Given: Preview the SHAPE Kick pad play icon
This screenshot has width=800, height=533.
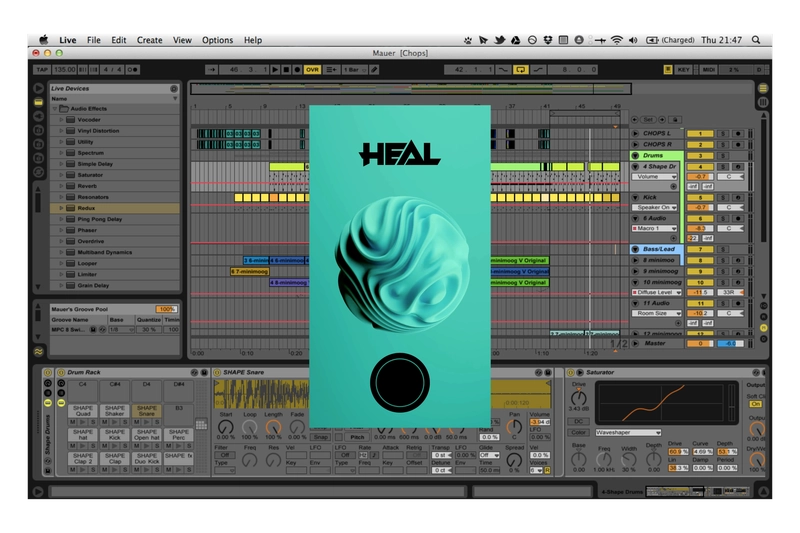Looking at the screenshot, I should tap(115, 446).
